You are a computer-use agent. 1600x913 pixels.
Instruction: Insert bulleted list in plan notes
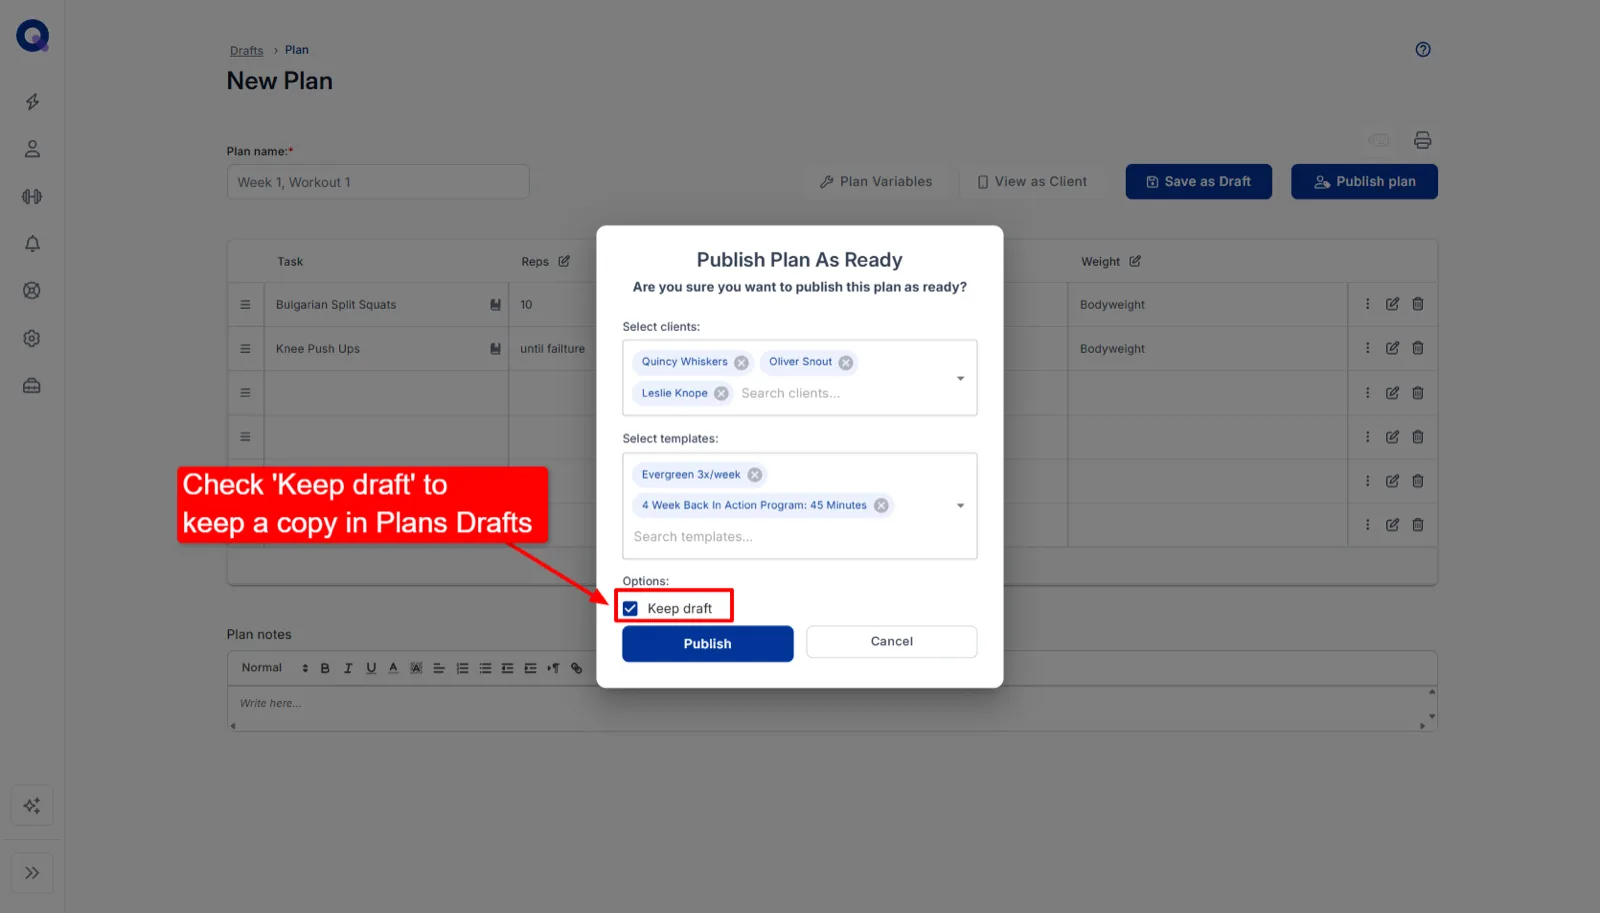pyautogui.click(x=485, y=669)
